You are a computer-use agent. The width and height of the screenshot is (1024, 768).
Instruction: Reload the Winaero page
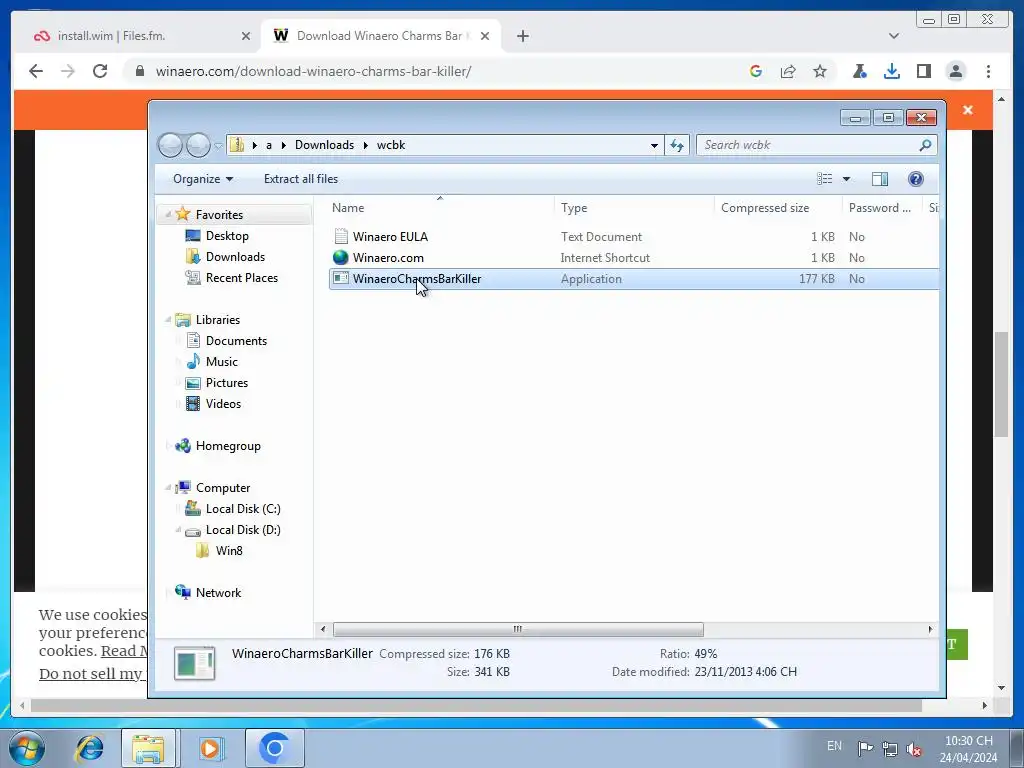click(100, 71)
